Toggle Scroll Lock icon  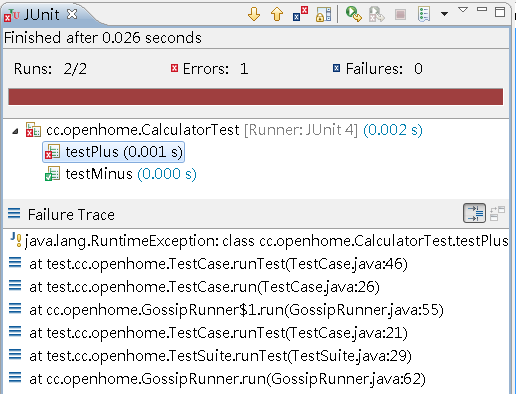tap(323, 14)
